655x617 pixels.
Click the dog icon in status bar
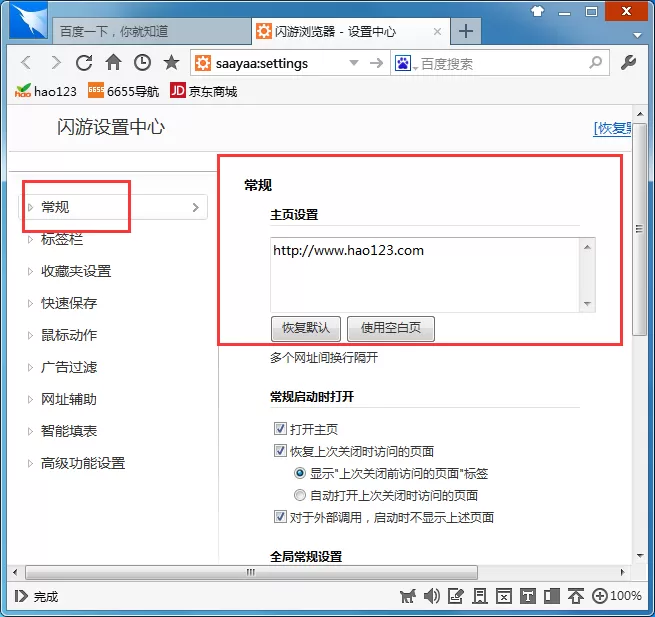408,596
